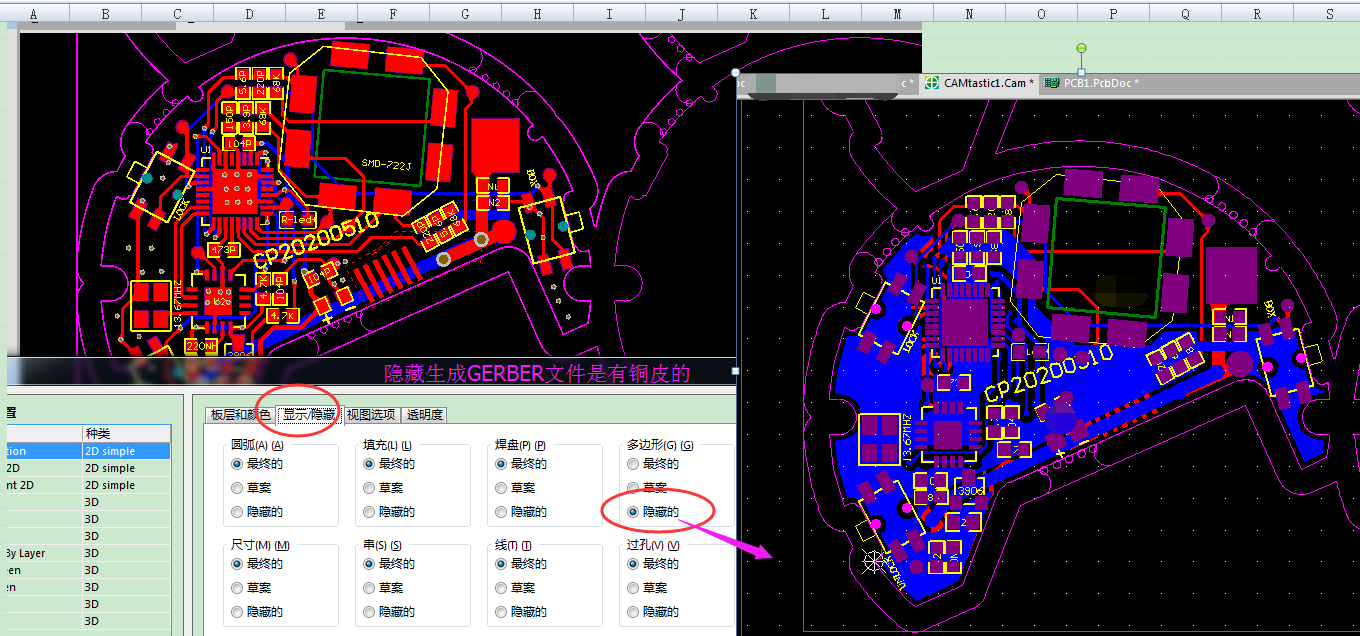The height and width of the screenshot is (636, 1360).
Task: Switch to the 视图选项 tab
Action: tap(371, 415)
